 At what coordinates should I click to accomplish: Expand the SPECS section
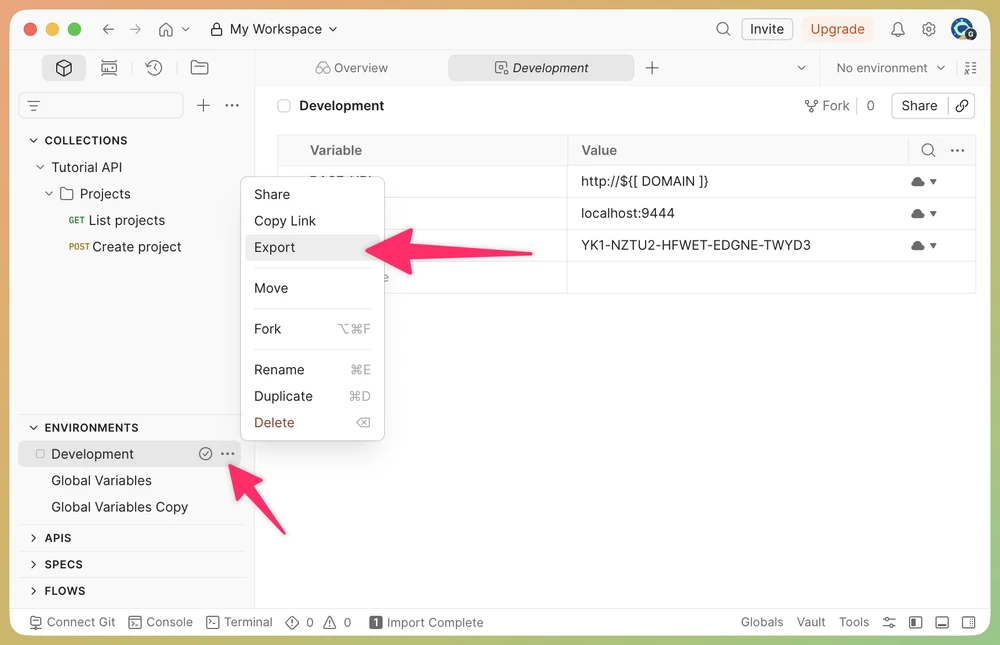coord(34,565)
